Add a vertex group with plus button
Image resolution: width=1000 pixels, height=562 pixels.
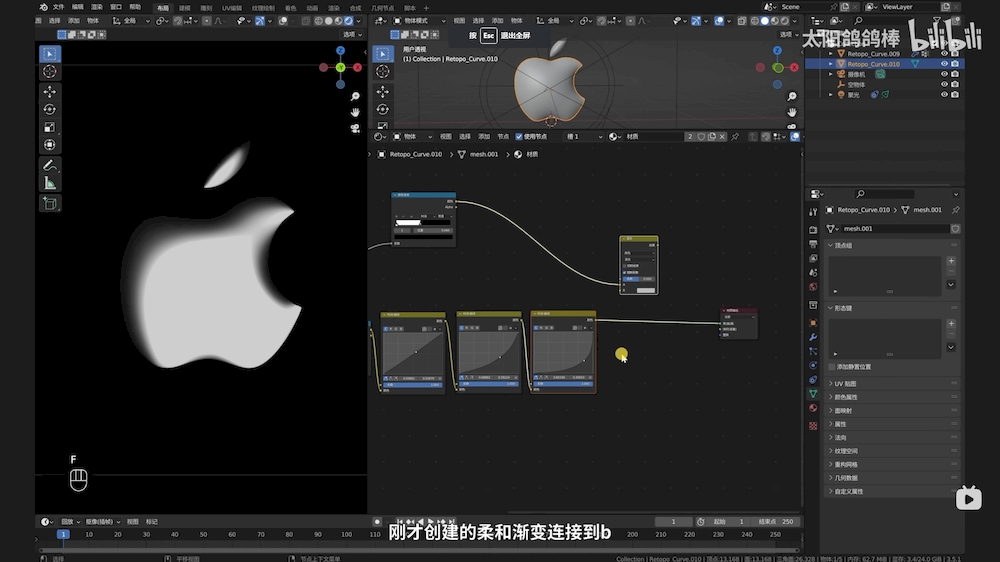coord(951,261)
